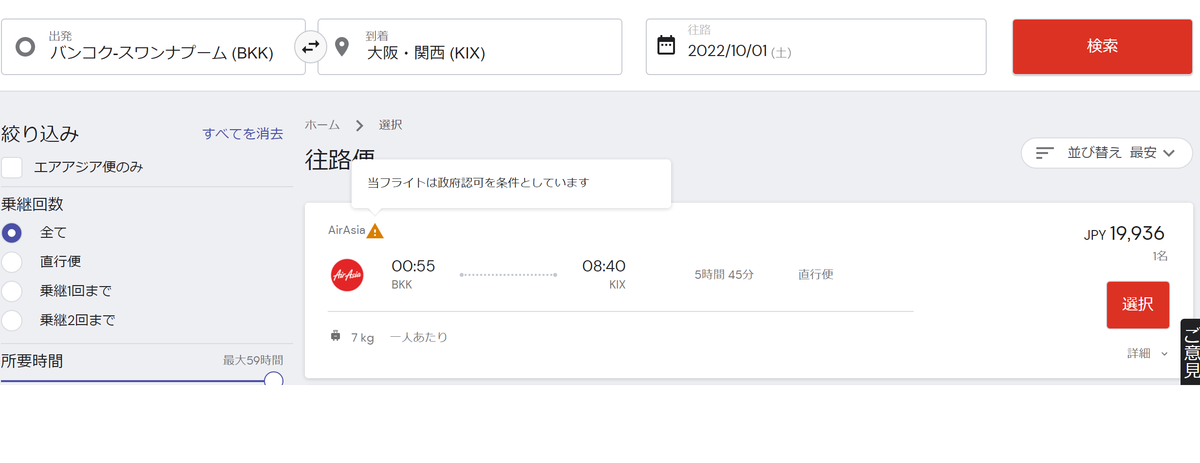The width and height of the screenshot is (1200, 463).
Task: Open the 往路 date picker field
Action: pyautogui.click(x=816, y=46)
